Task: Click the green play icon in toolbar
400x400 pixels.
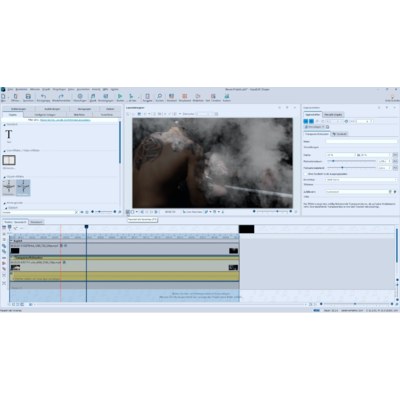Action: tap(120, 96)
